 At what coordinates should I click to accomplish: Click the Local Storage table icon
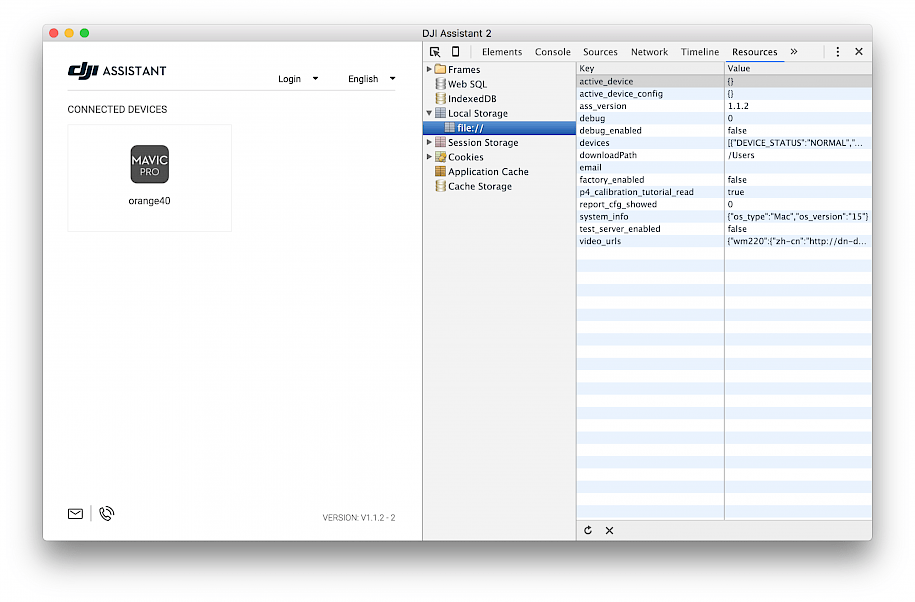click(441, 113)
